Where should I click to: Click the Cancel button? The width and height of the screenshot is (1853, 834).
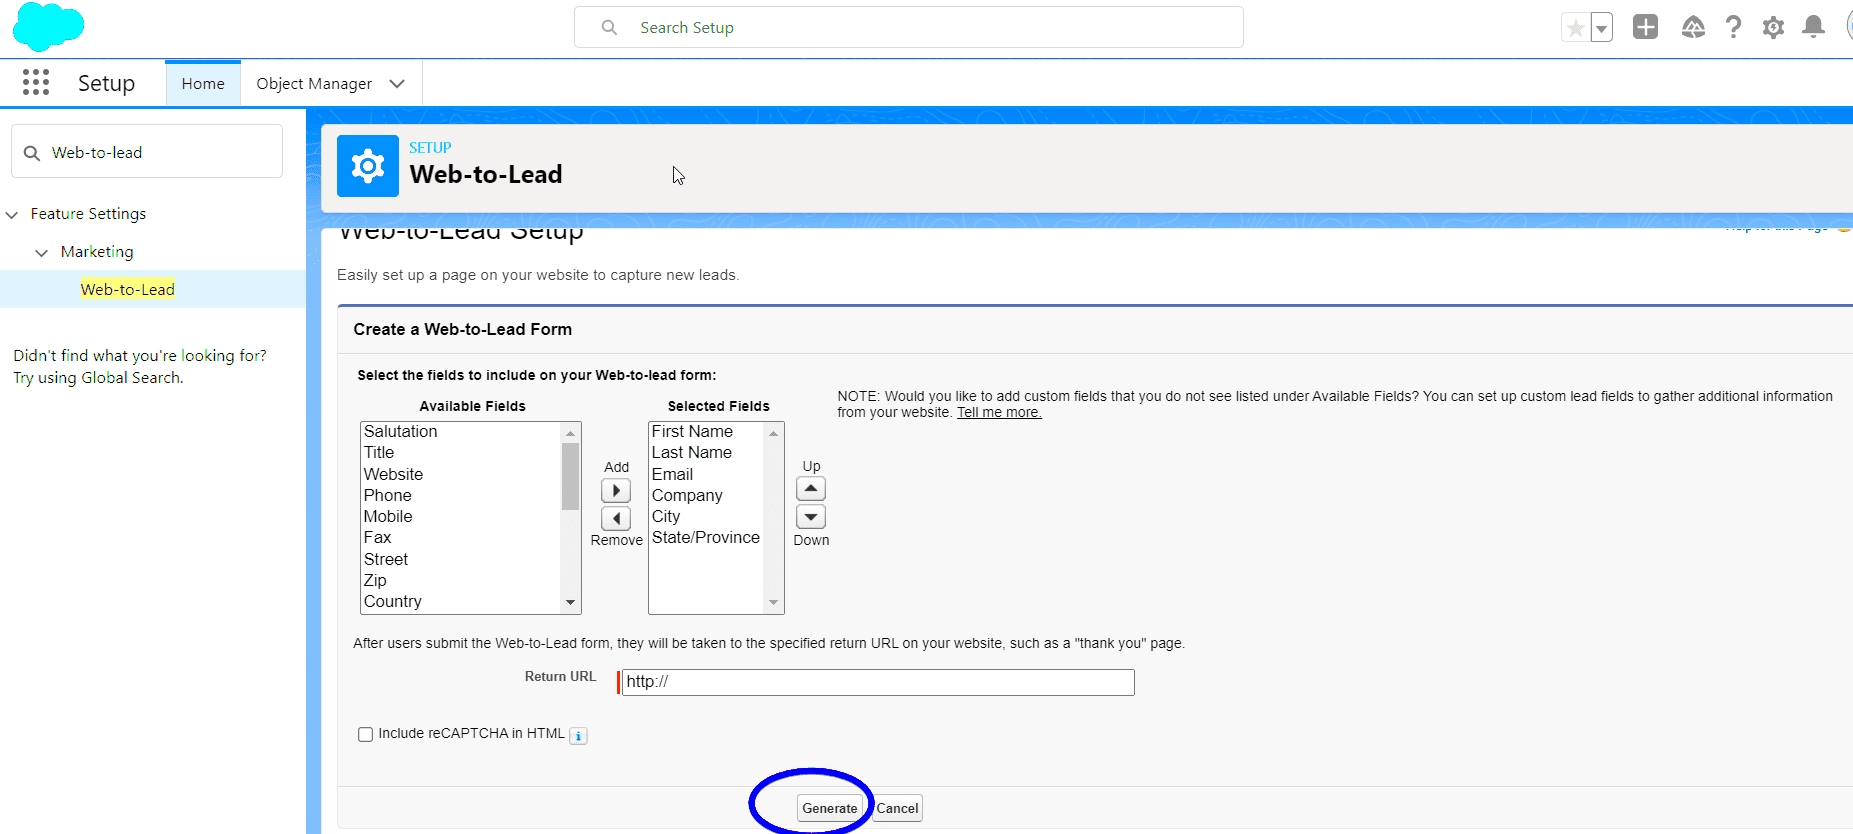[x=897, y=808]
